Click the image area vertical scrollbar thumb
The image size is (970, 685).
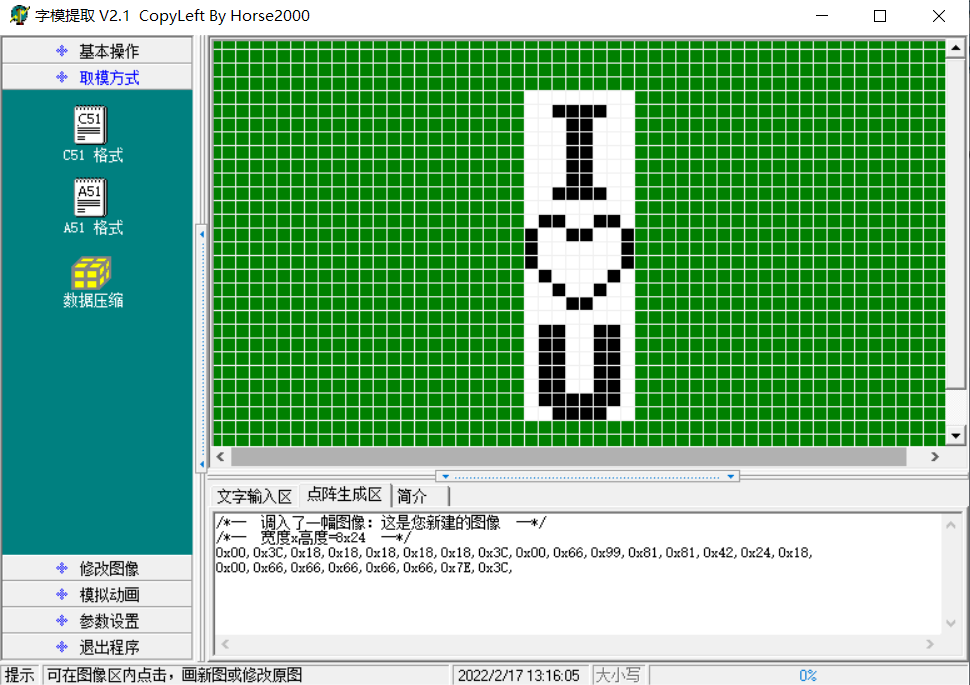(956, 223)
